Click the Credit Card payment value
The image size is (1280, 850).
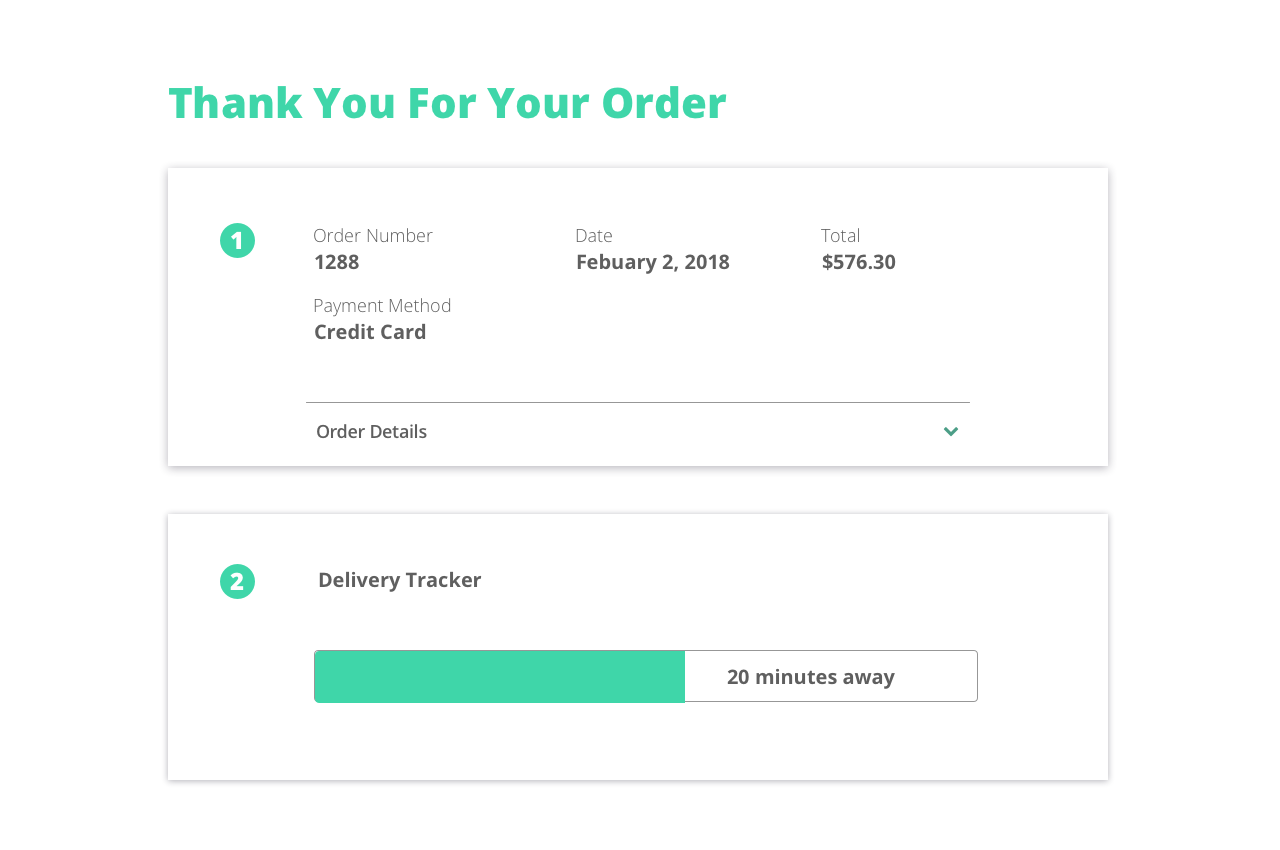(370, 332)
